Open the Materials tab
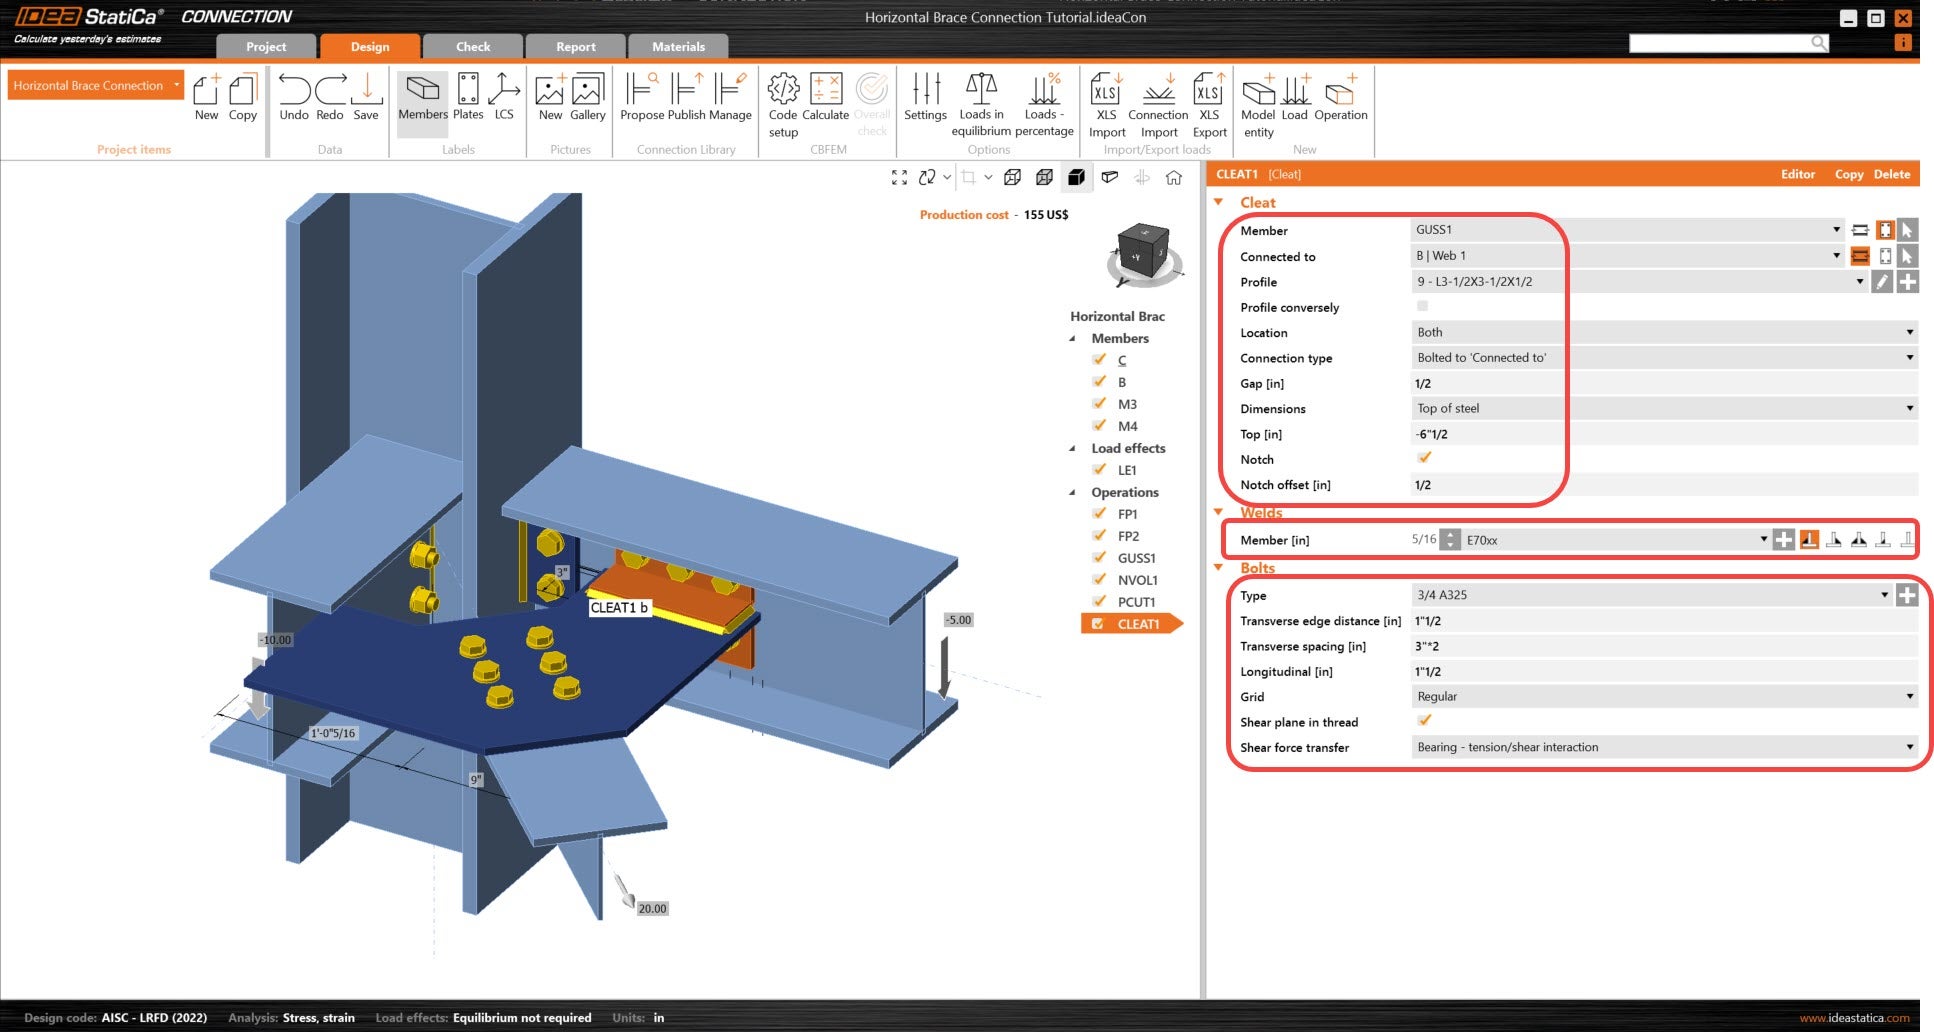 [x=678, y=47]
